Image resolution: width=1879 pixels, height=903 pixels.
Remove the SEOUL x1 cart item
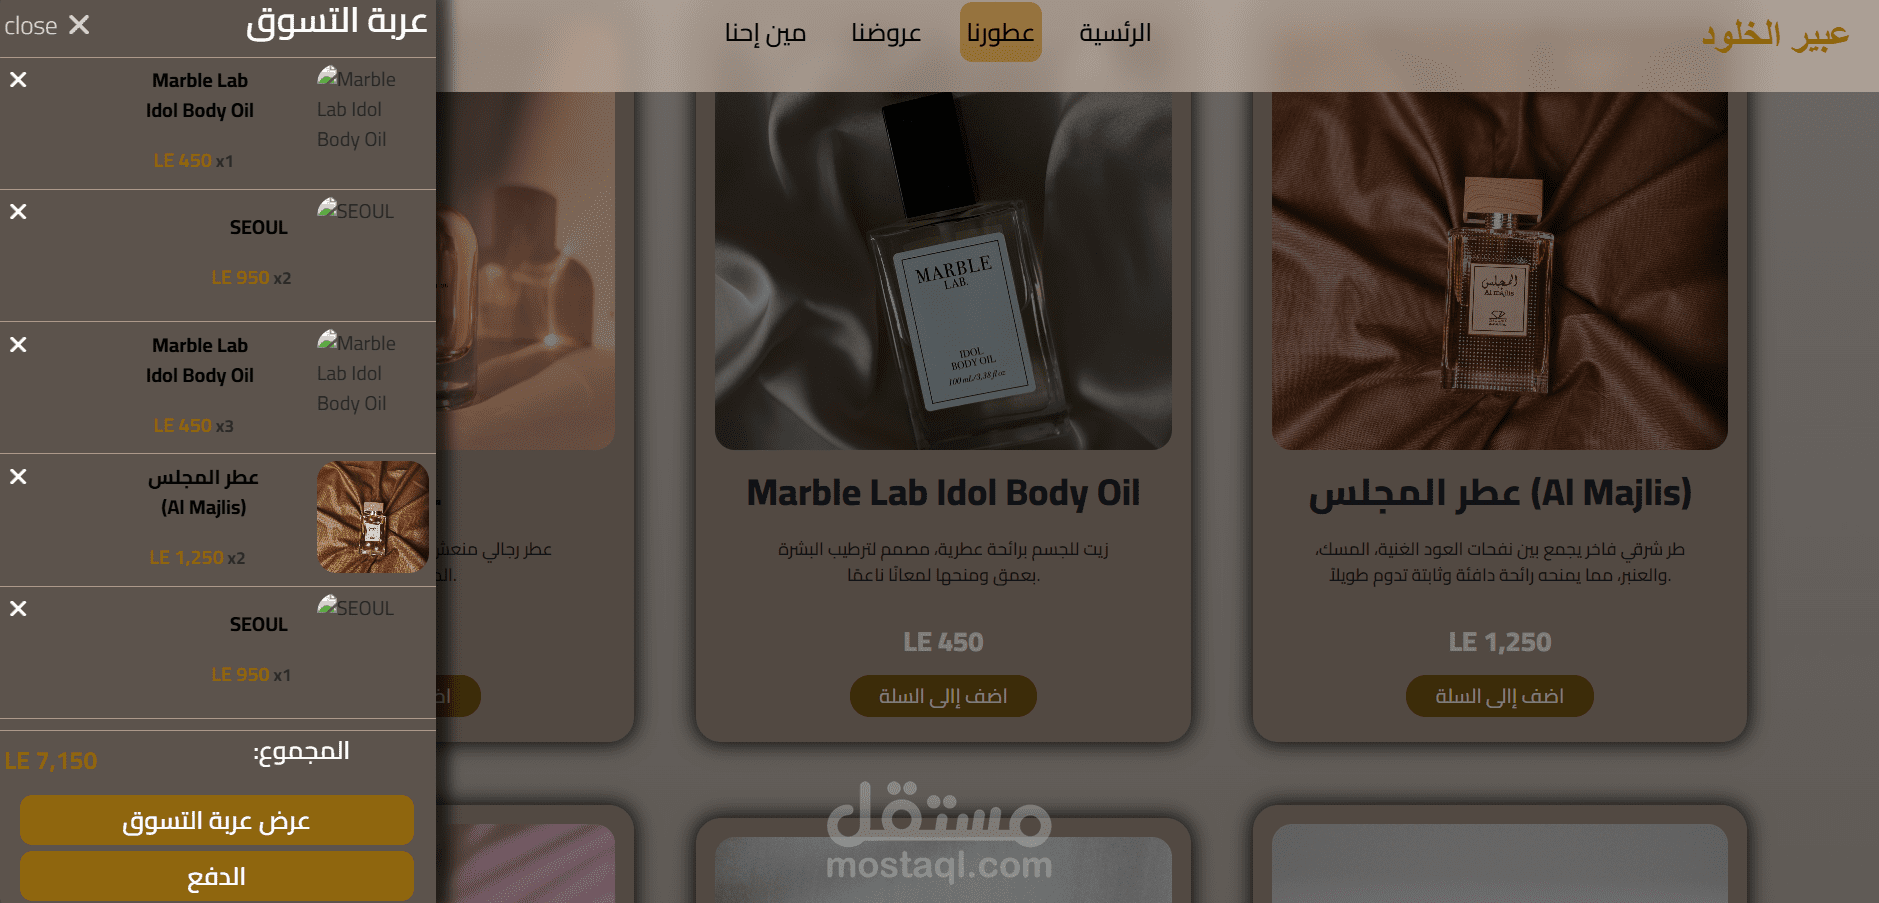tap(18, 609)
